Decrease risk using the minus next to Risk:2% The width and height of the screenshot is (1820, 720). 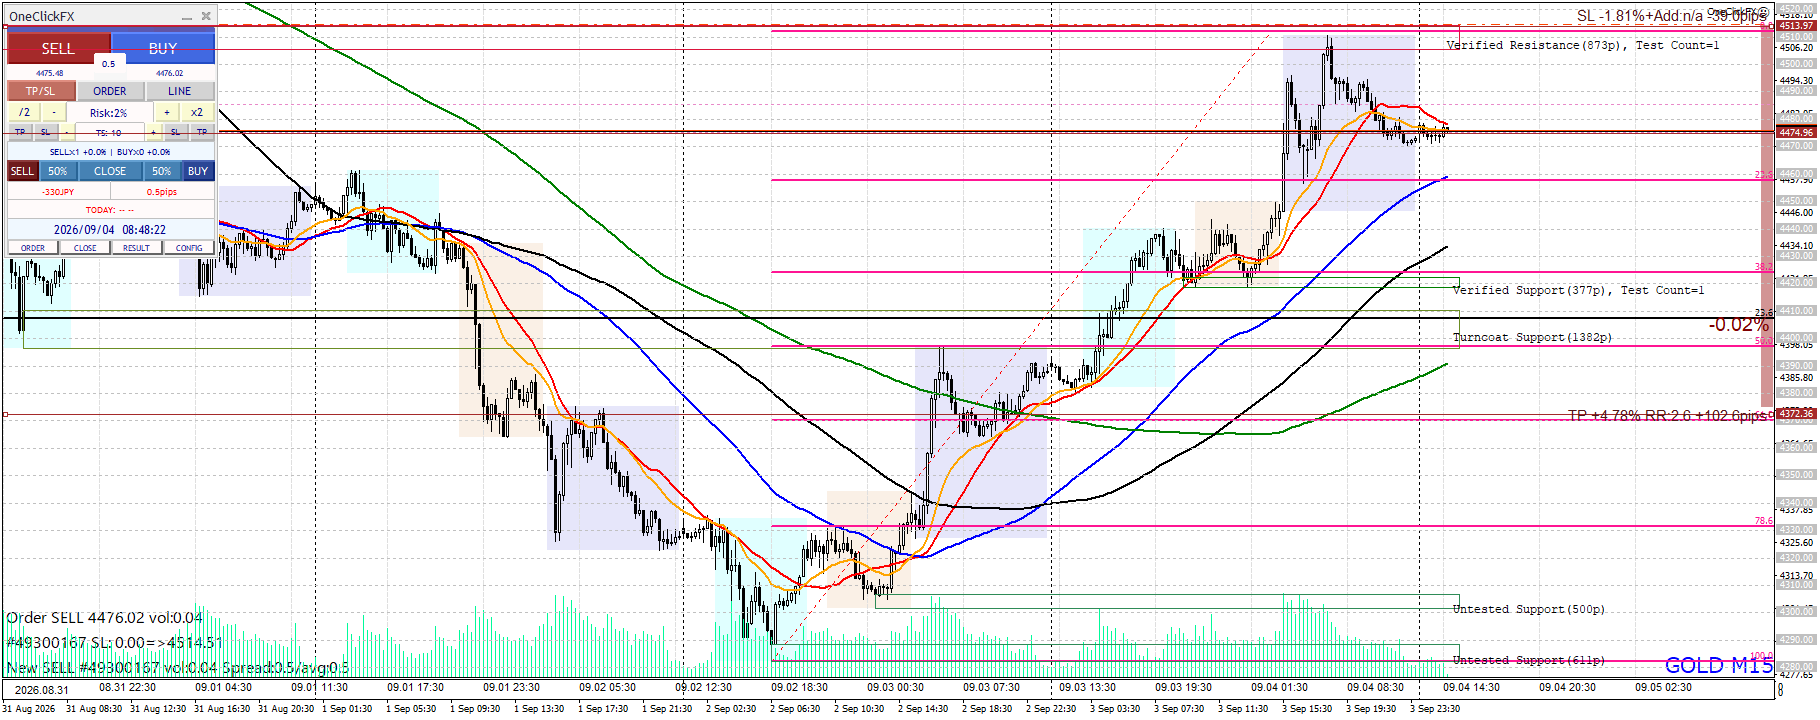click(x=54, y=112)
